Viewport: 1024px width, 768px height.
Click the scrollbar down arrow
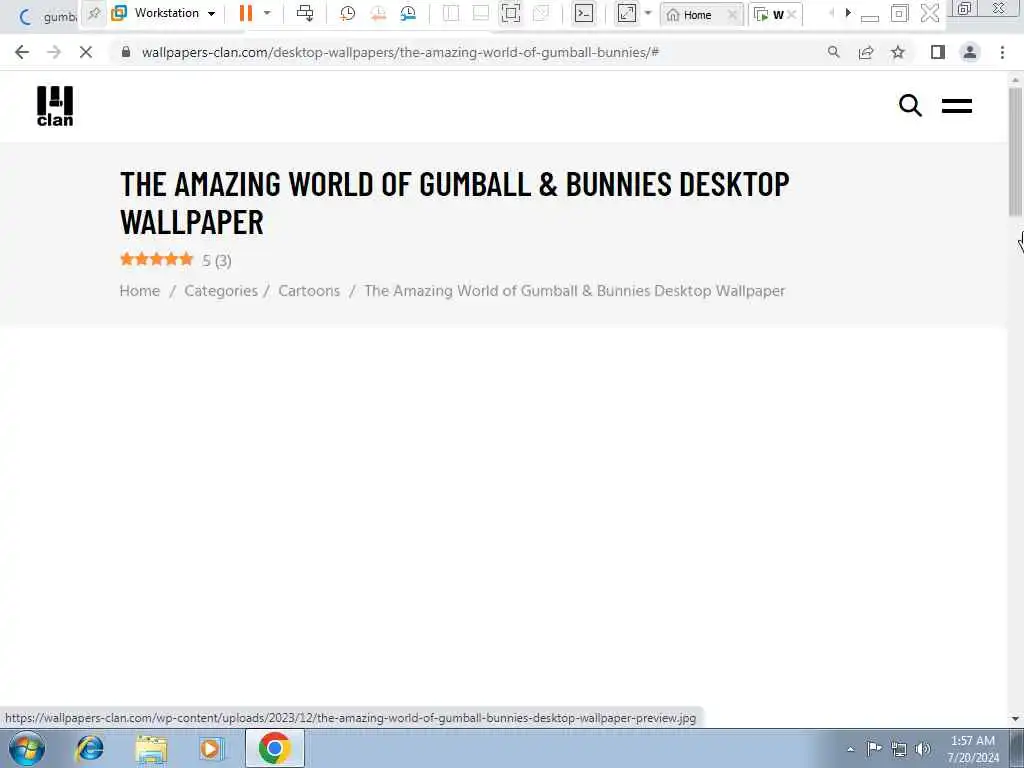(1015, 719)
